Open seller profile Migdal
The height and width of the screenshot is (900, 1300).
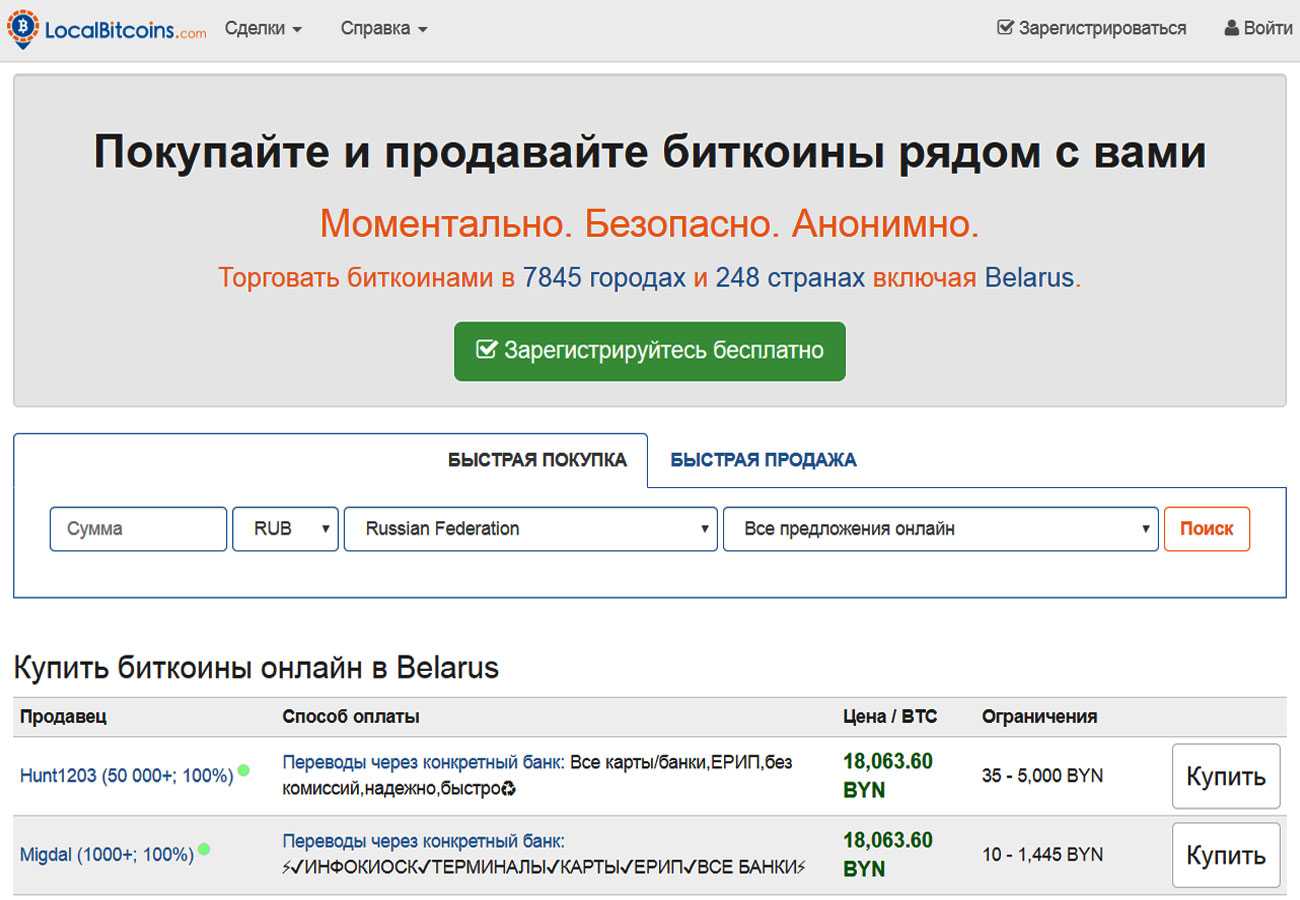106,855
